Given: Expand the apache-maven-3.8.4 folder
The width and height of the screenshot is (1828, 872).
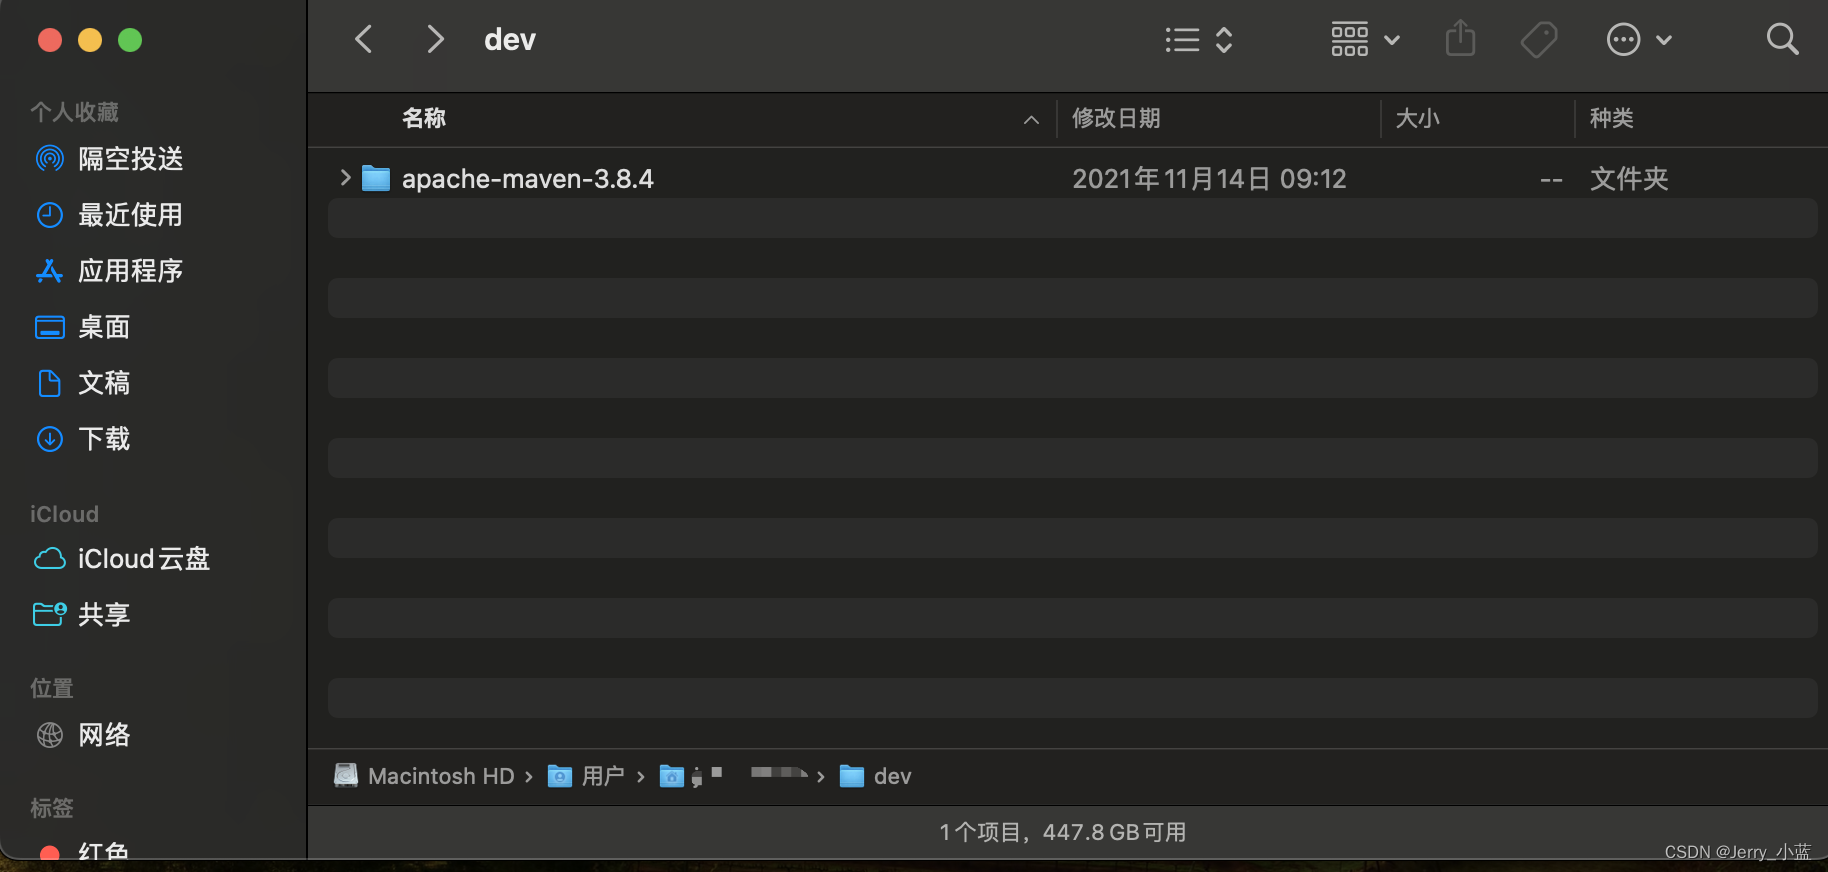Looking at the screenshot, I should coord(345,178).
